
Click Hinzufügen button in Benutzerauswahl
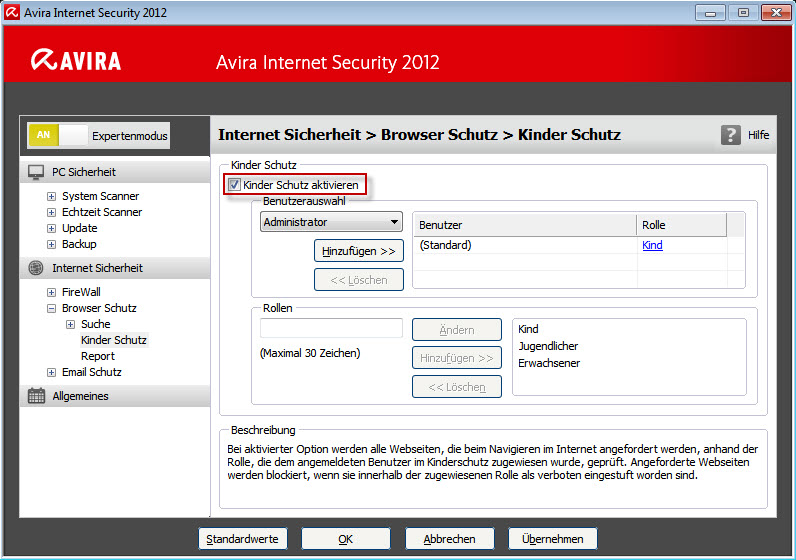tap(359, 251)
